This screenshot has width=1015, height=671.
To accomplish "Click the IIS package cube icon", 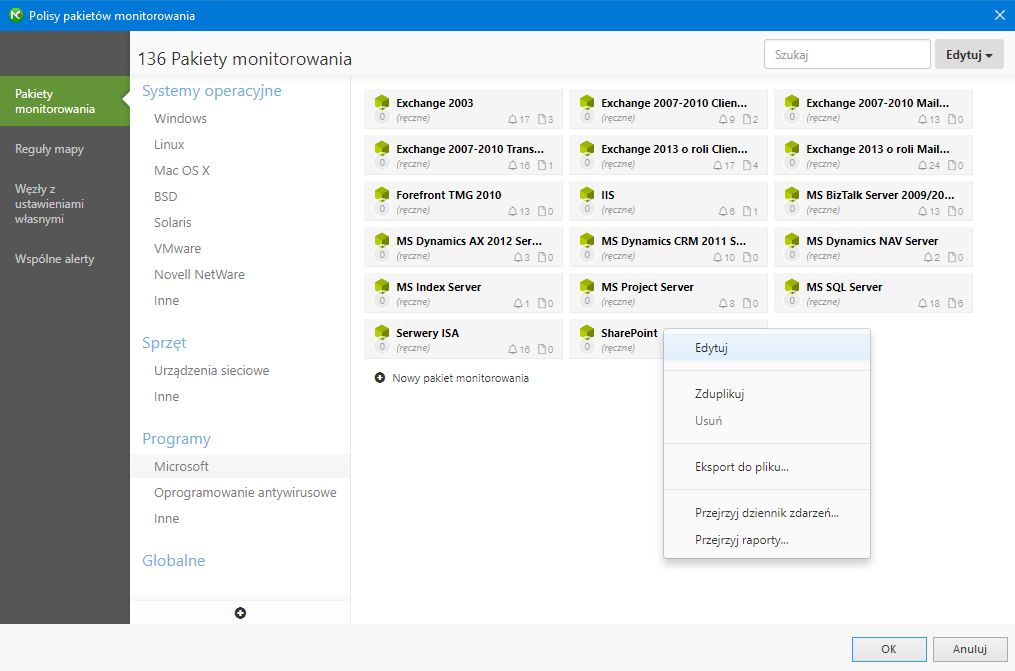I will click(x=586, y=194).
